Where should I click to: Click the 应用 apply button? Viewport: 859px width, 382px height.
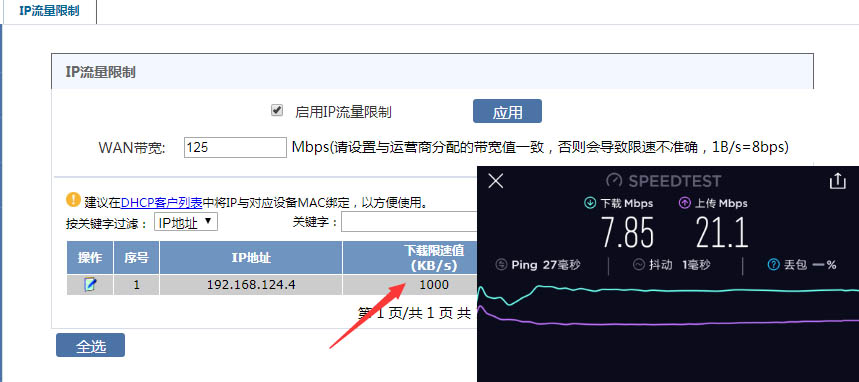coord(507,111)
